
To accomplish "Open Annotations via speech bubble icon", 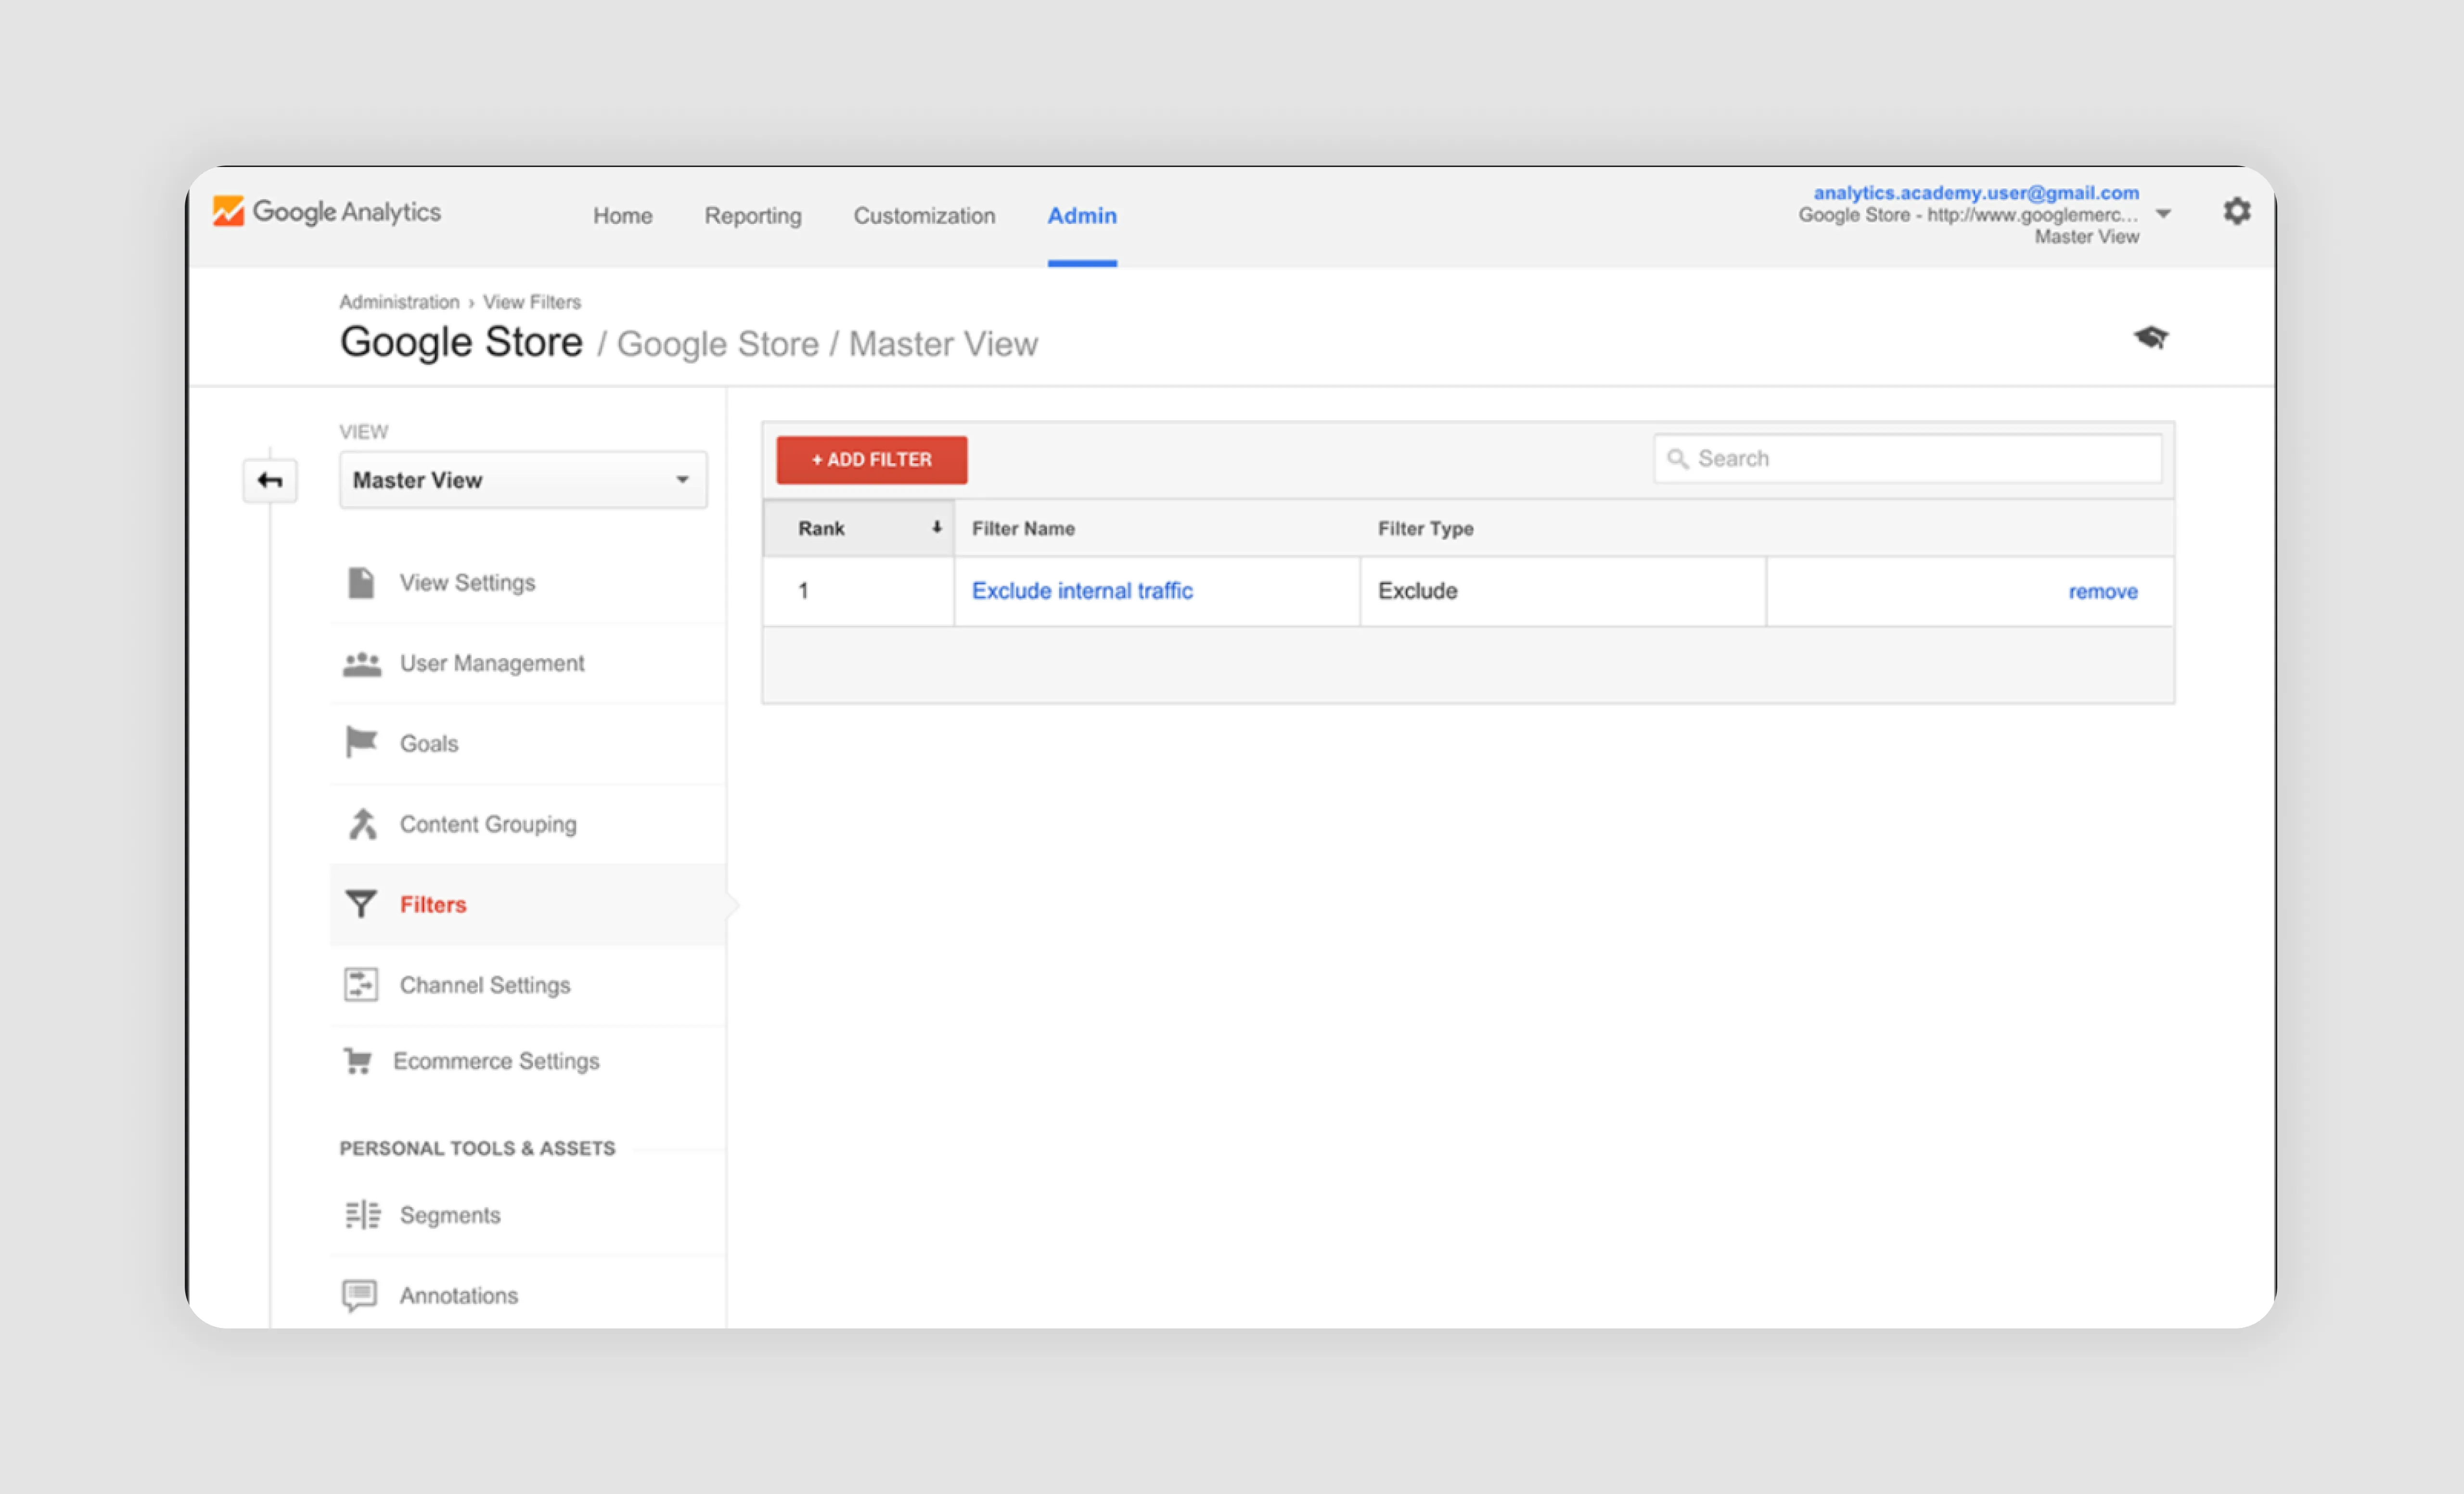I will (360, 1295).
